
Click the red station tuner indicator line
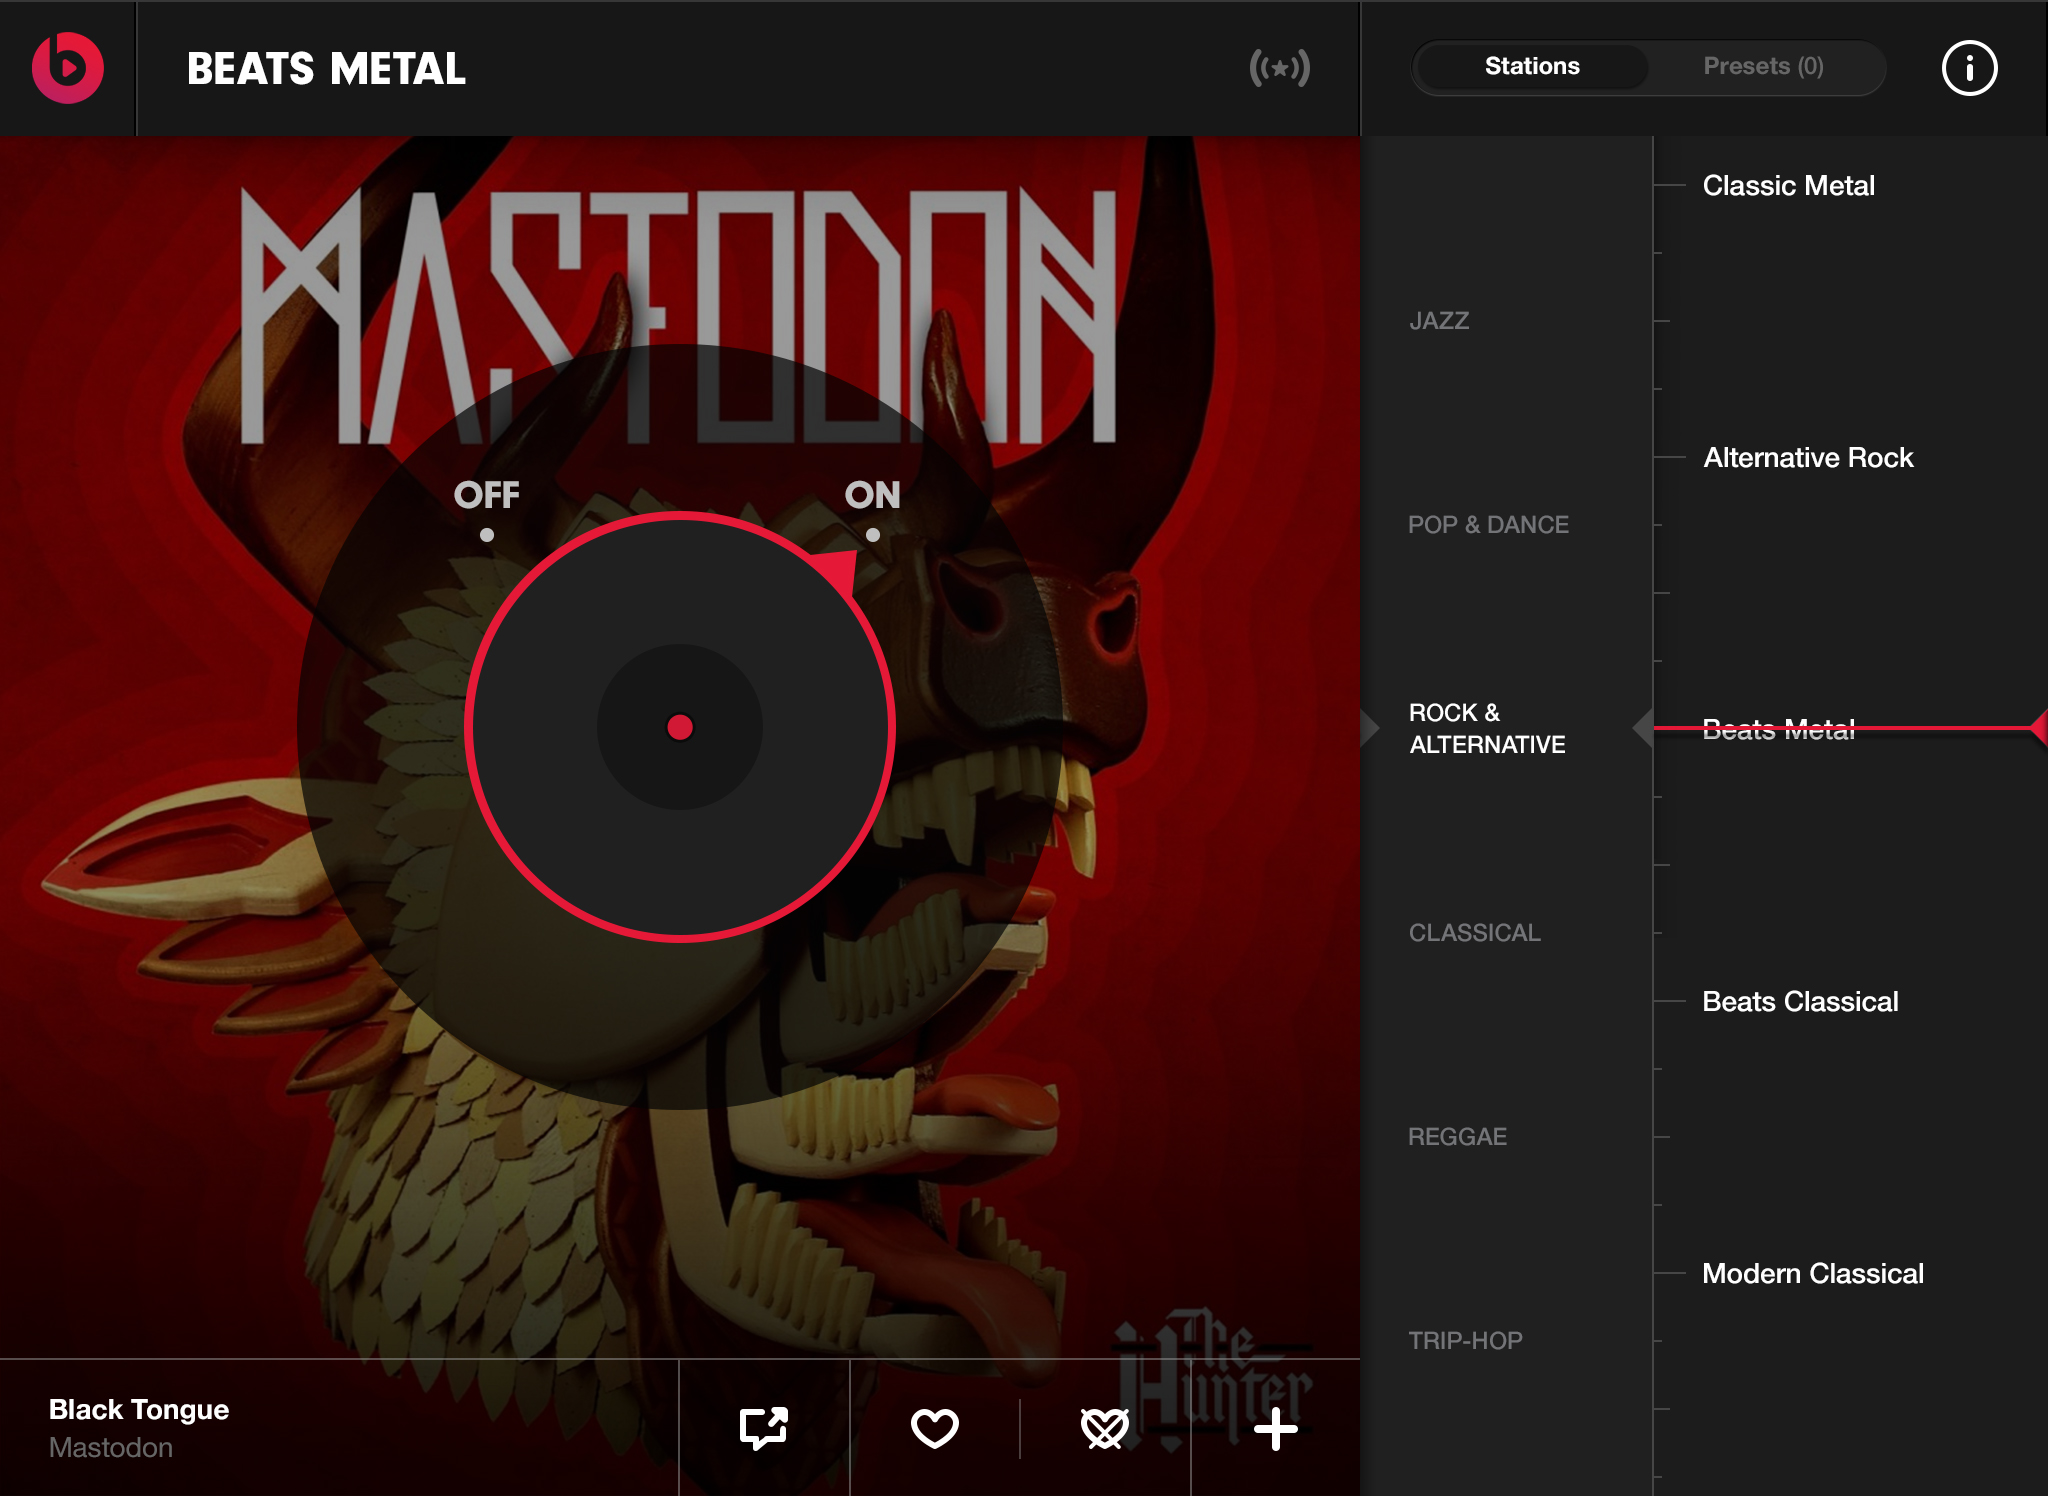[x=1850, y=728]
